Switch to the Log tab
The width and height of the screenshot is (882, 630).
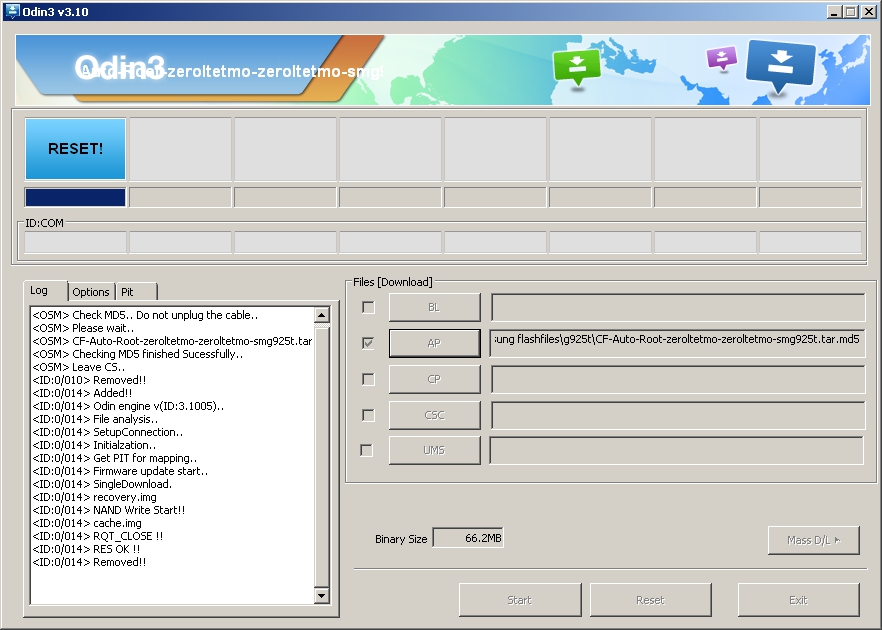click(x=46, y=291)
